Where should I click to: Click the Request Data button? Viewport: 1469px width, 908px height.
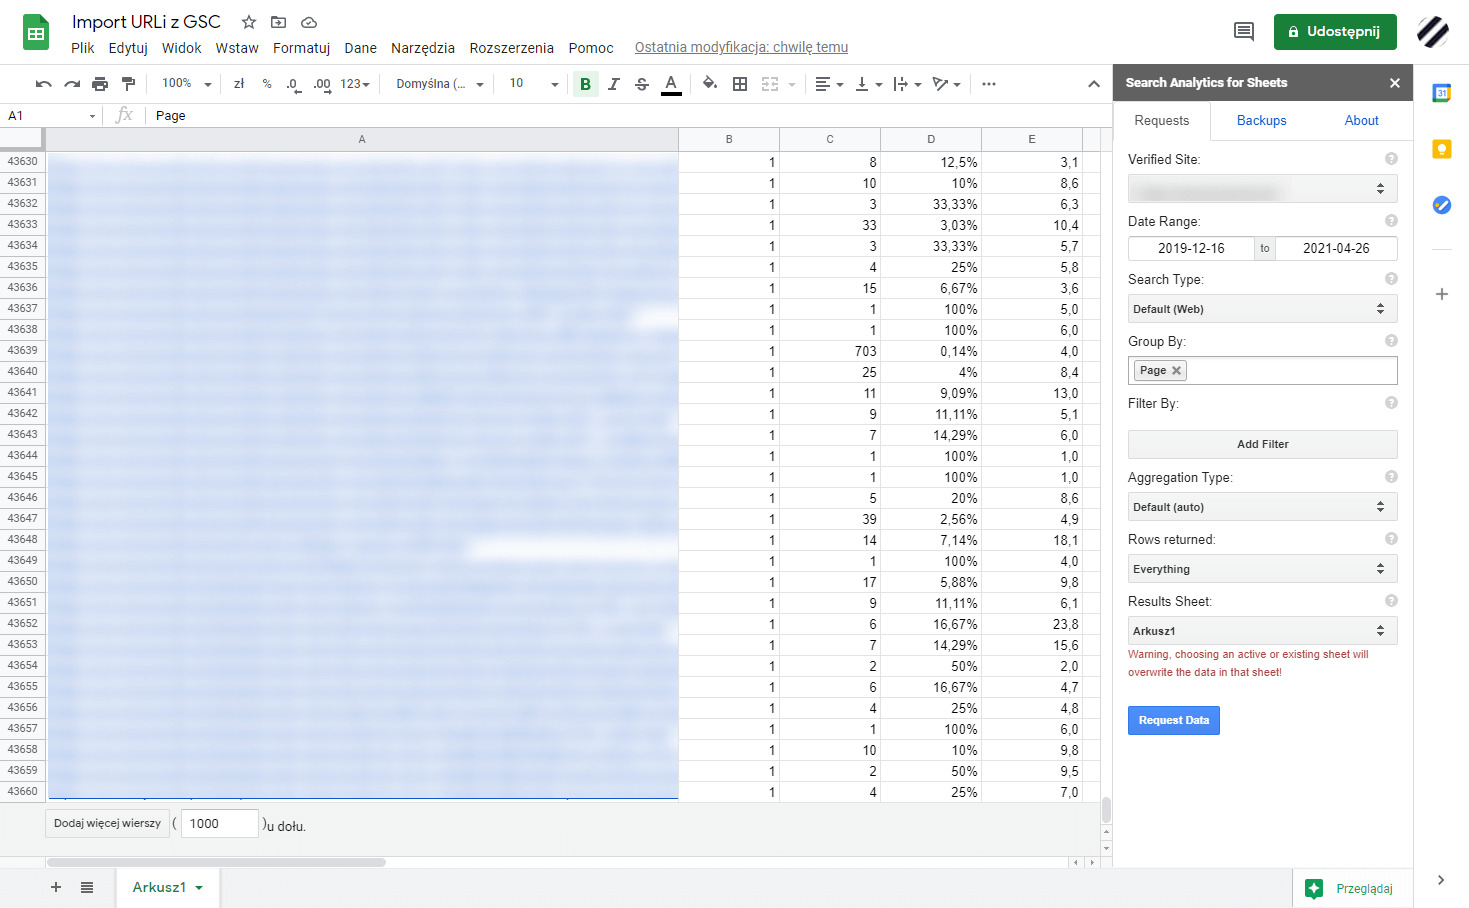point(1173,720)
